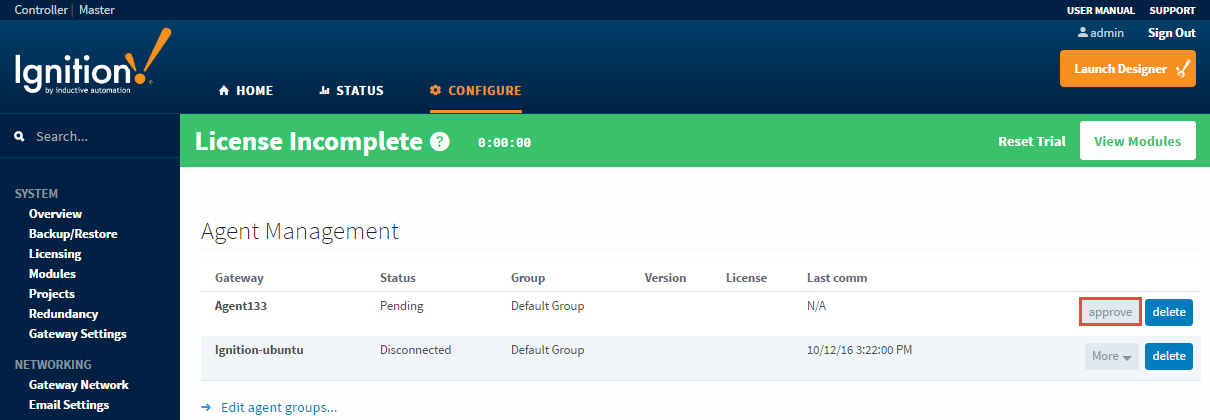Open the Configure tab

475,90
